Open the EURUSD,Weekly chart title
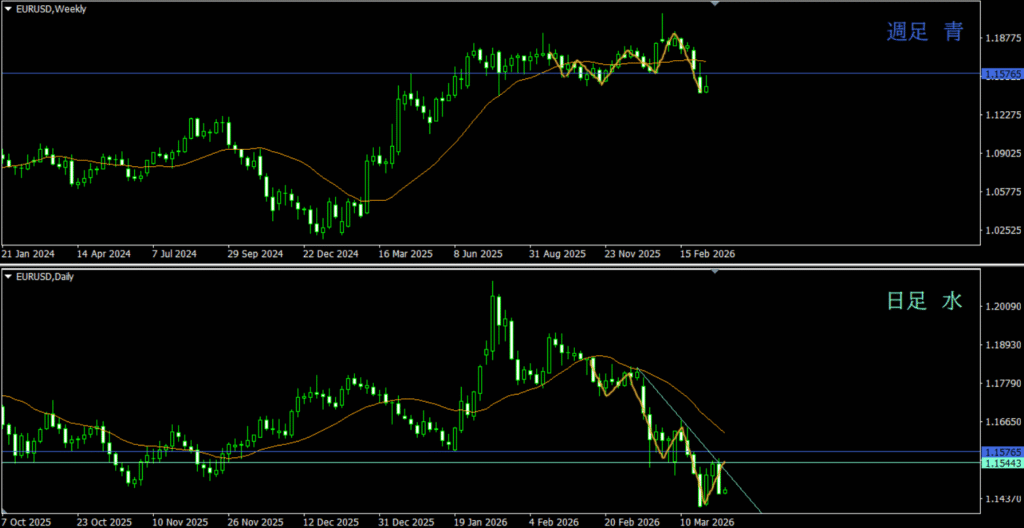 point(51,8)
